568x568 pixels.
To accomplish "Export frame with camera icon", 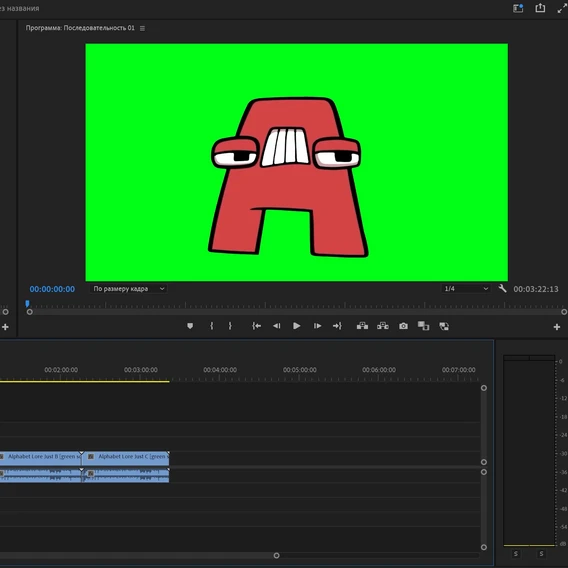I will [x=403, y=326].
